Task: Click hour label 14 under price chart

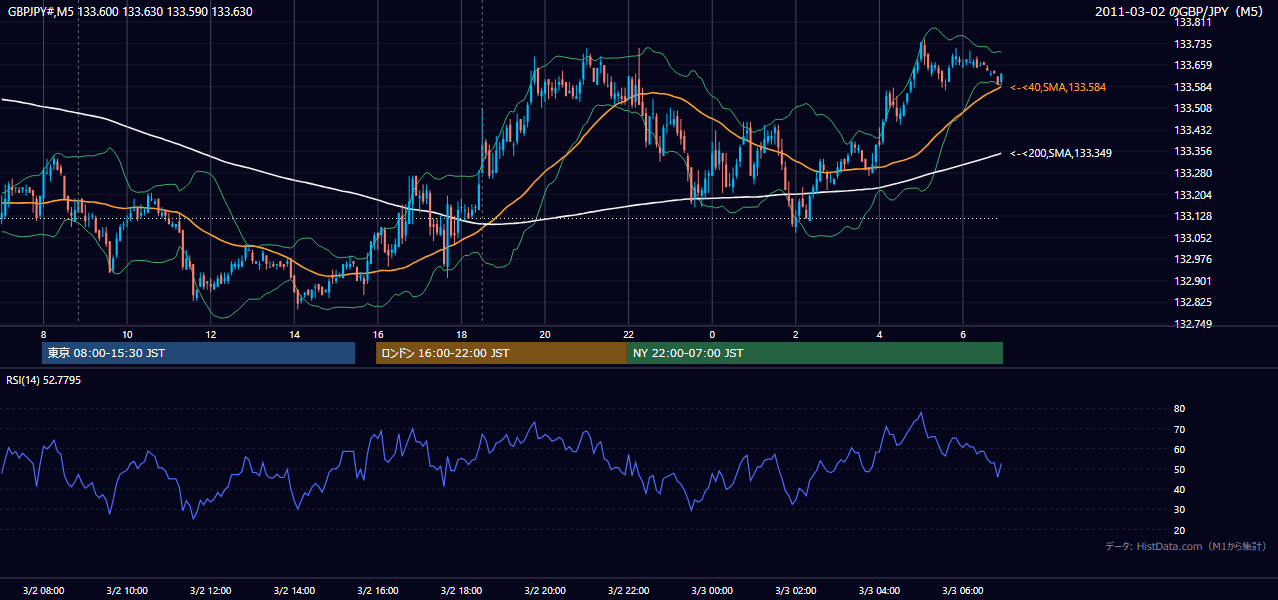Action: [294, 334]
